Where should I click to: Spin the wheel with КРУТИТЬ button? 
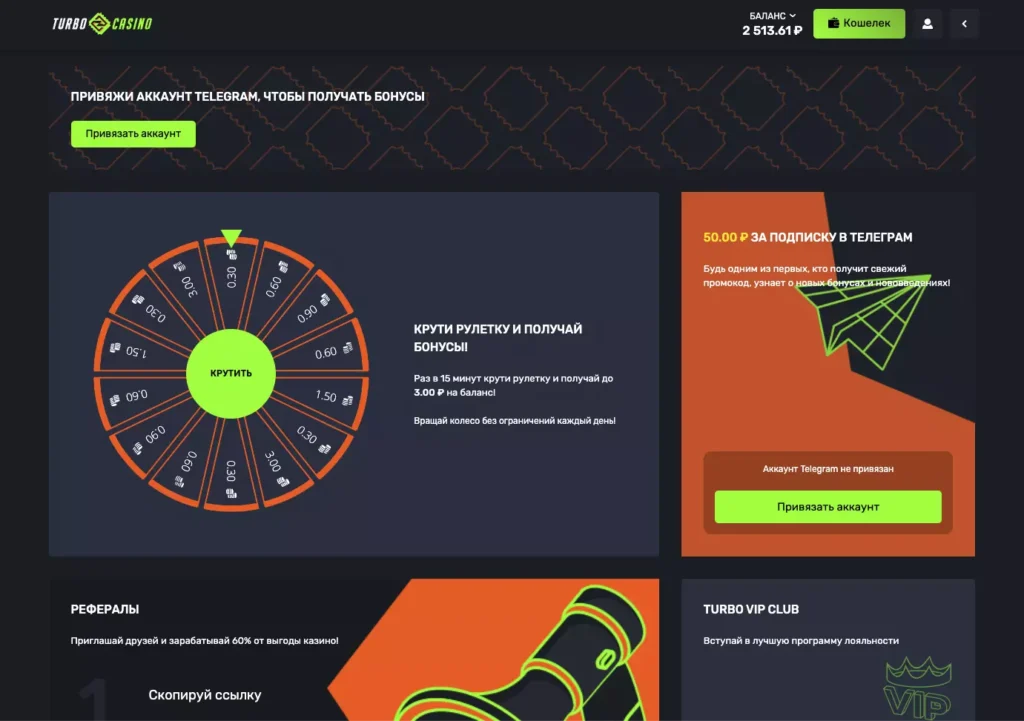(231, 373)
